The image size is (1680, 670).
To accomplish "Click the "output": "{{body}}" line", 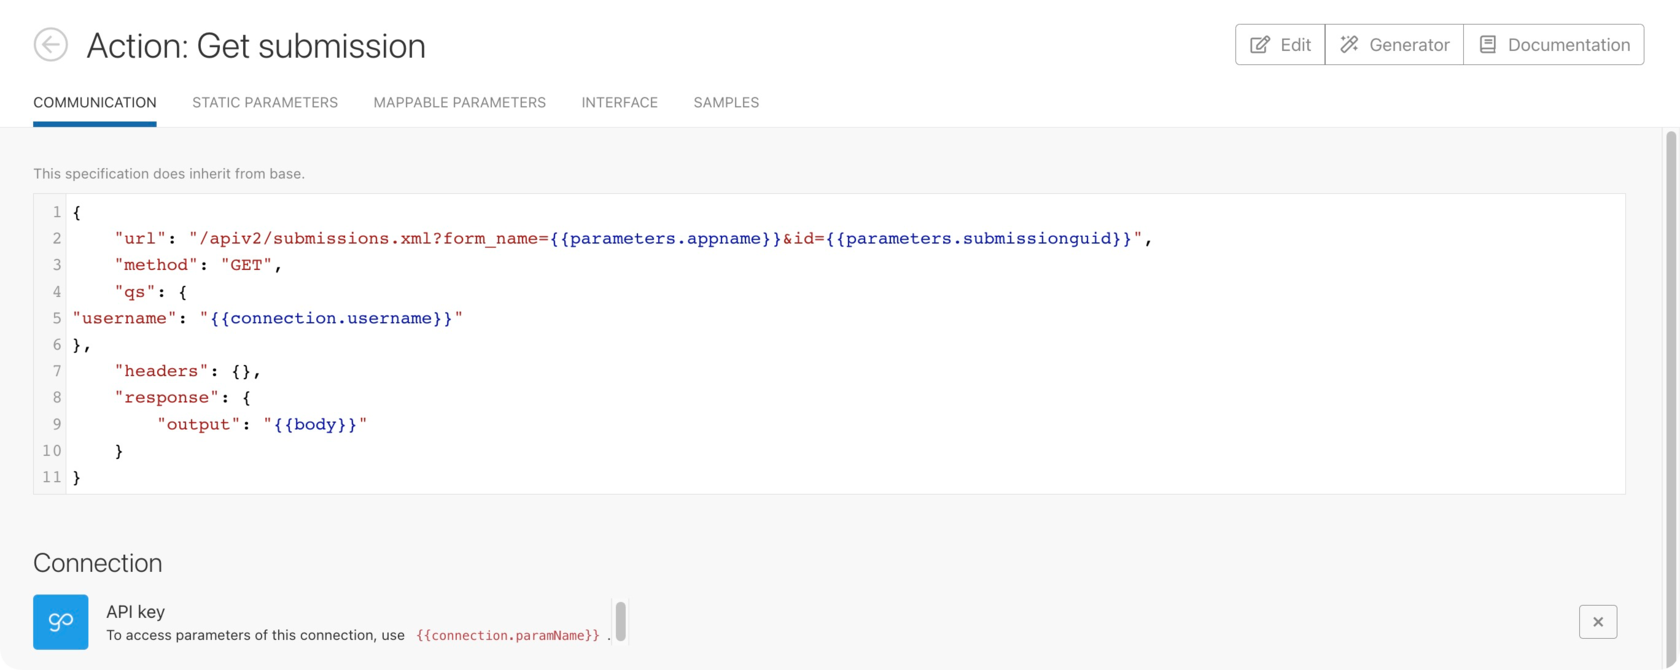I will pos(262,424).
